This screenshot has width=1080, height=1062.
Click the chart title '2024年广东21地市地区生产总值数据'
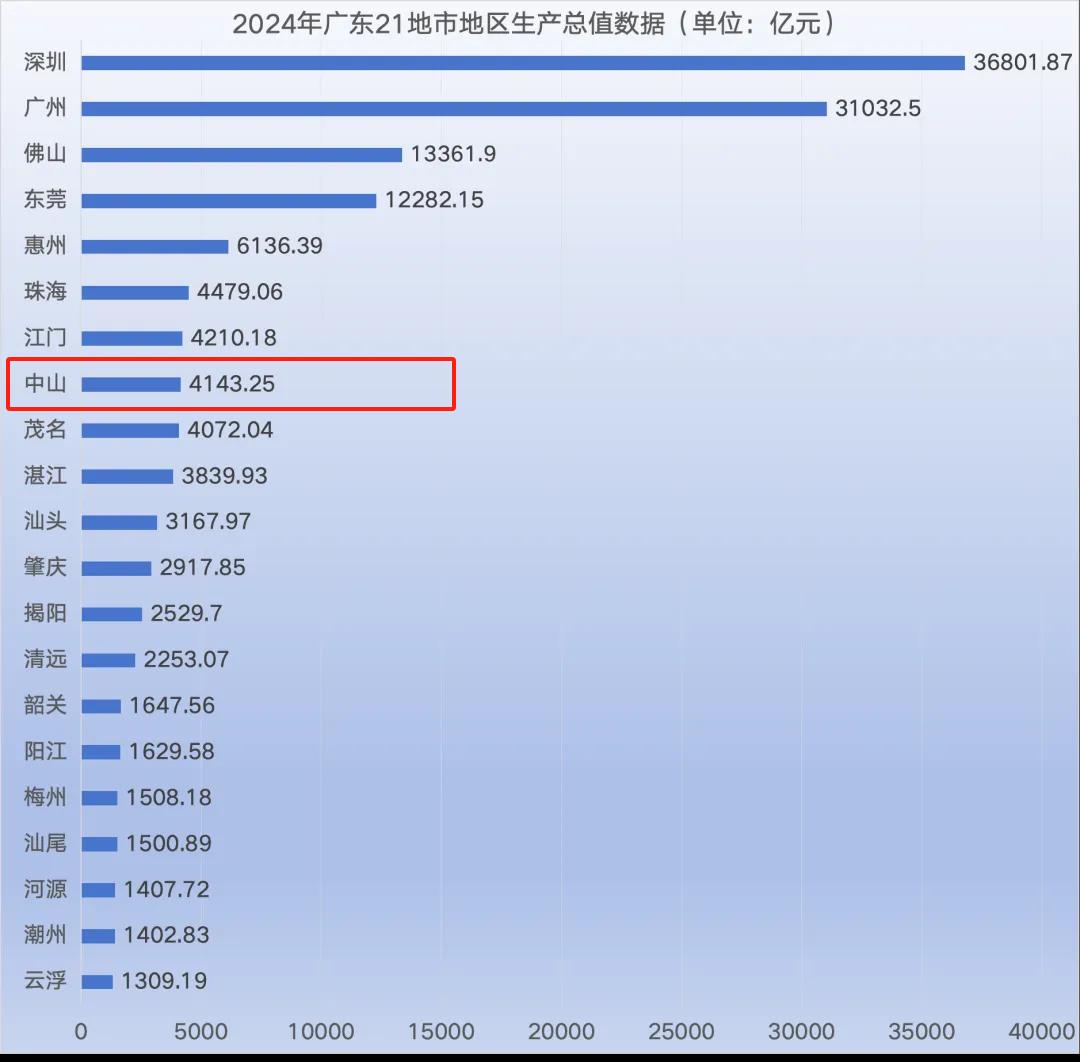point(449,23)
